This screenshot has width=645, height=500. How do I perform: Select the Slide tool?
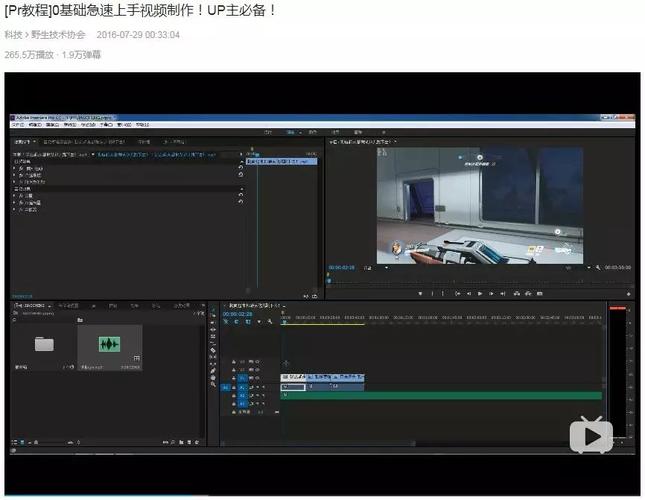[213, 364]
